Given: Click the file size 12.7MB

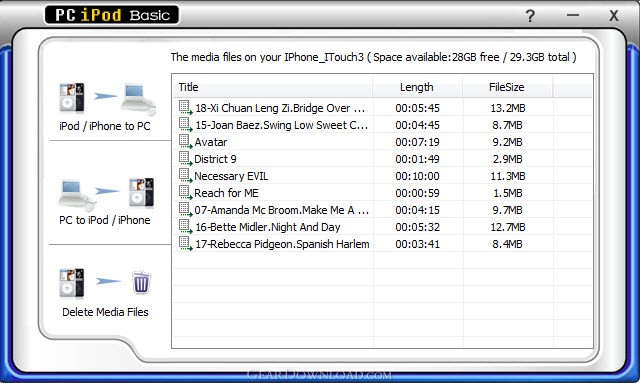Looking at the screenshot, I should (x=508, y=227).
